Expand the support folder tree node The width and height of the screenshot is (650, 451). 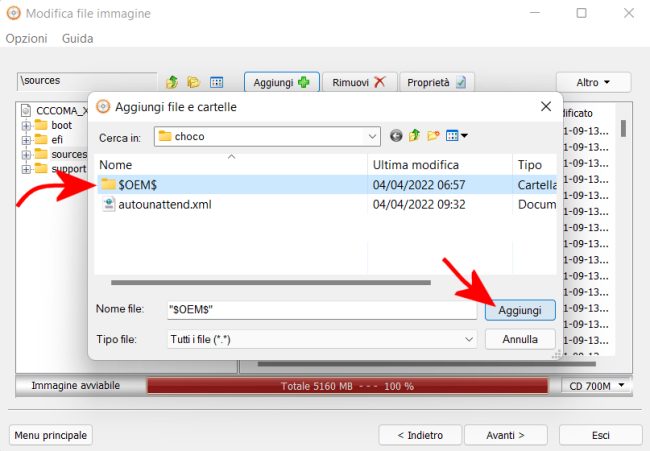tap(26, 169)
